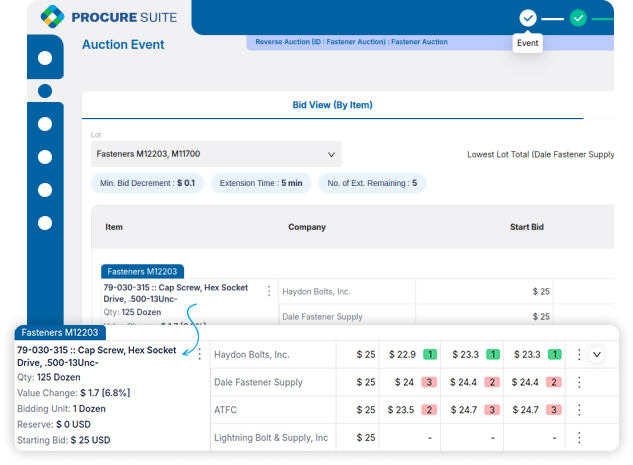Switch to Bid View (By Item) tab
The width and height of the screenshot is (633, 465).
(332, 105)
